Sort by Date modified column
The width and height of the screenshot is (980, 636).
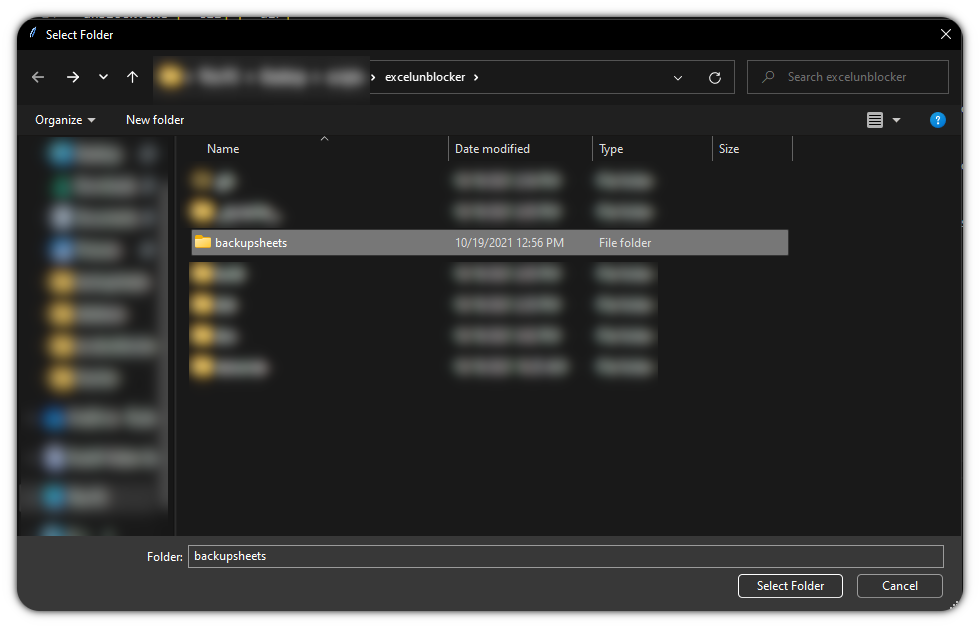click(x=492, y=149)
